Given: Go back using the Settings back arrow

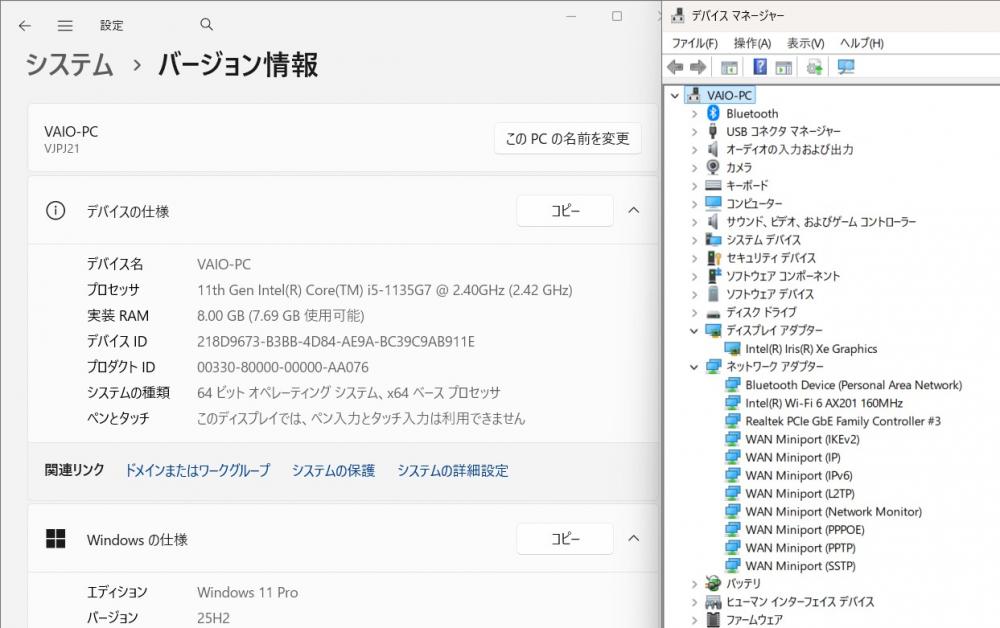Looking at the screenshot, I should point(25,25).
